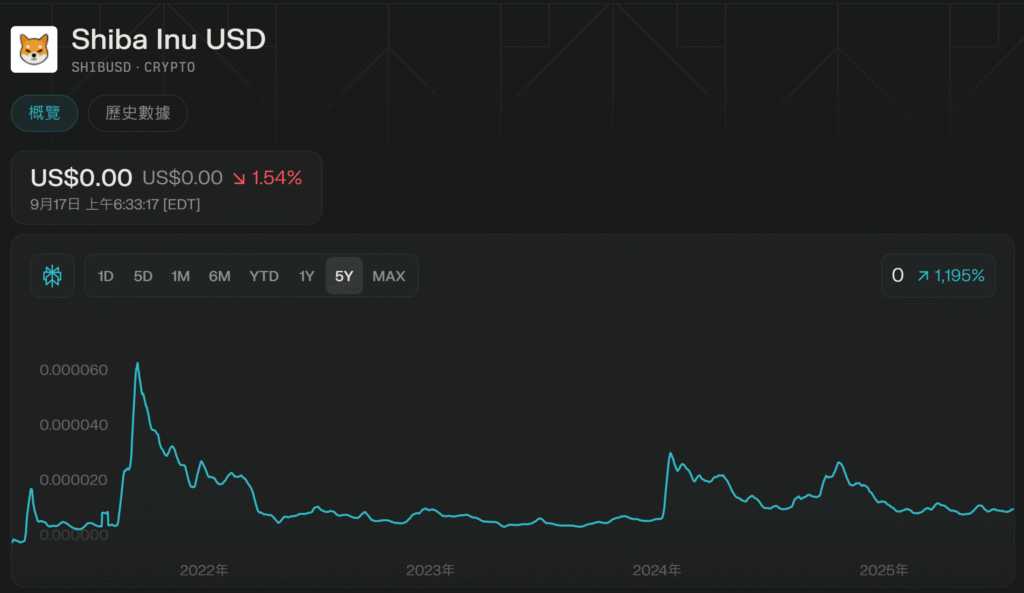Click the red down-arrow next to 1.54%
The width and height of the screenshot is (1024, 593).
click(240, 179)
